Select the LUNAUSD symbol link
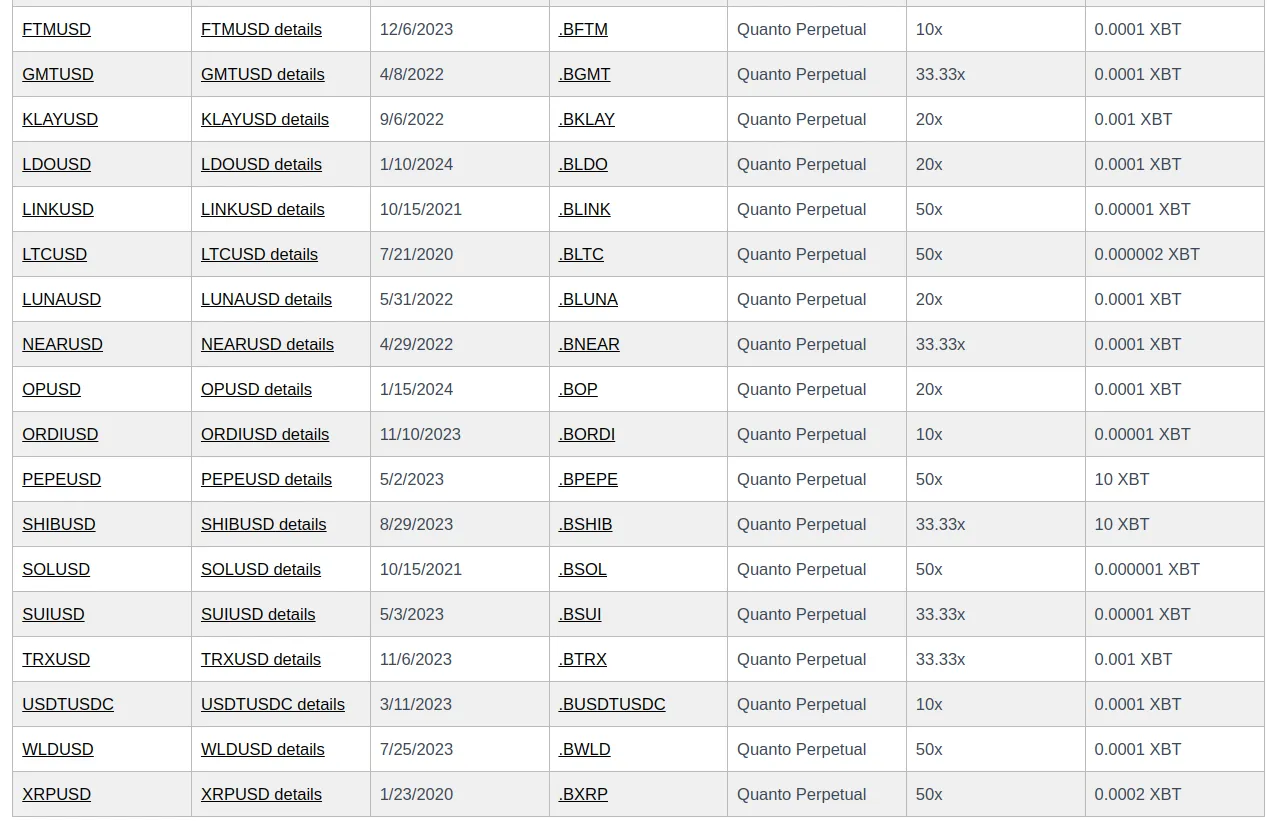The height and width of the screenshot is (827, 1274). pos(61,299)
